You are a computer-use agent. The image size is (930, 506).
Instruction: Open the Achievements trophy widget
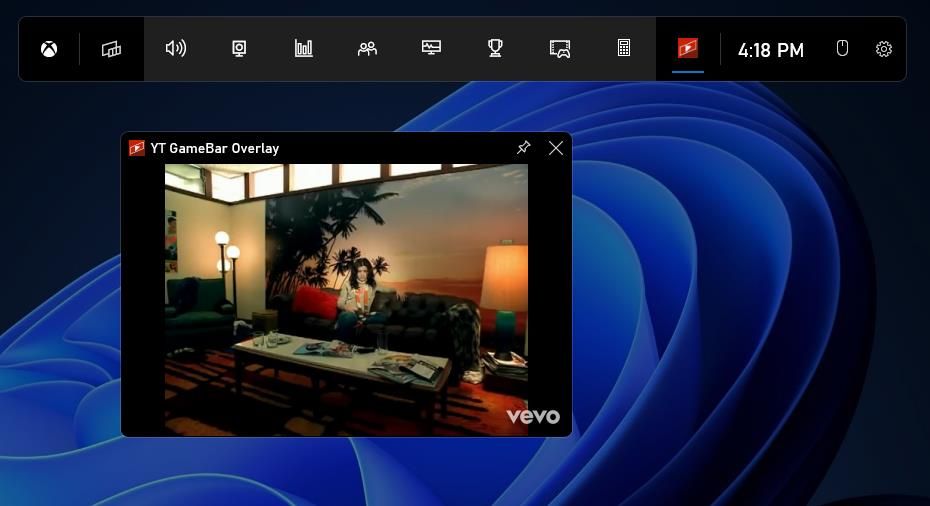[x=495, y=48]
